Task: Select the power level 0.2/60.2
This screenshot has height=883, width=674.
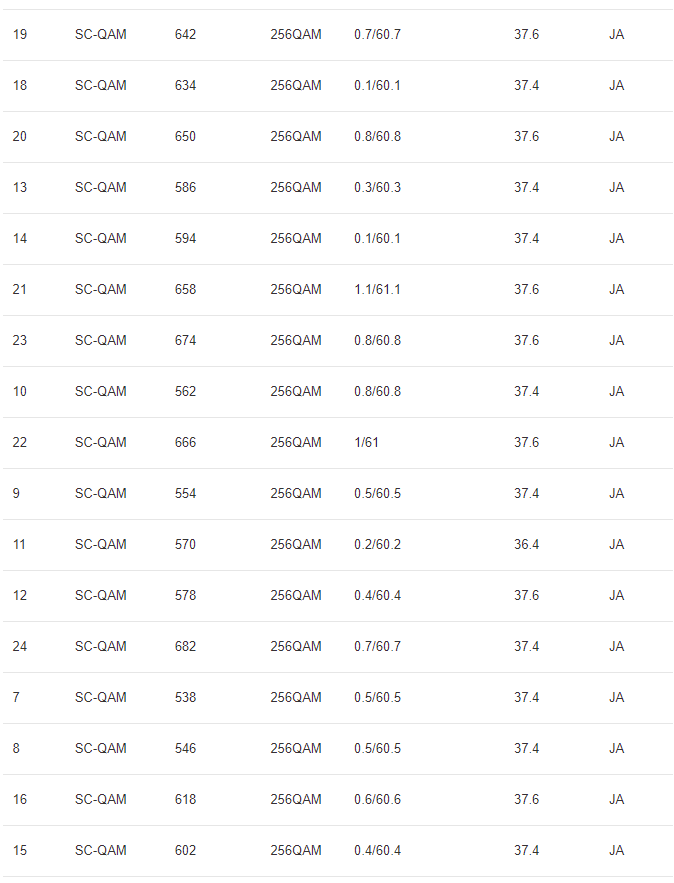Action: (377, 545)
